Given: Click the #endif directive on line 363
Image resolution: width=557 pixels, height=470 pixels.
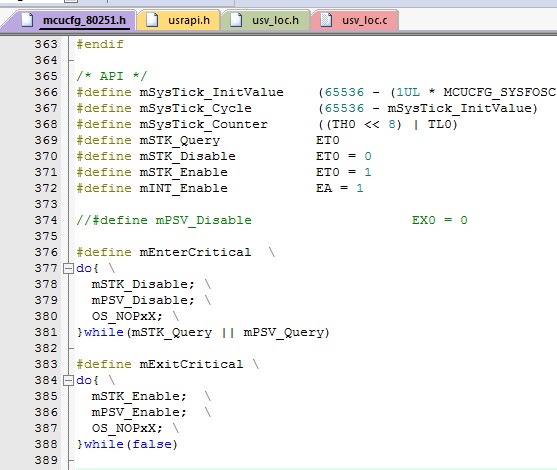Looking at the screenshot, I should coord(100,44).
